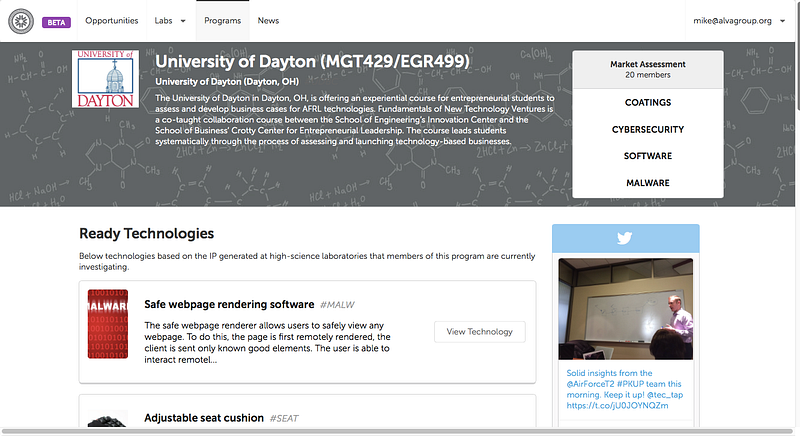Click the University of Dayton logo
This screenshot has width=800, height=436.
tap(106, 79)
